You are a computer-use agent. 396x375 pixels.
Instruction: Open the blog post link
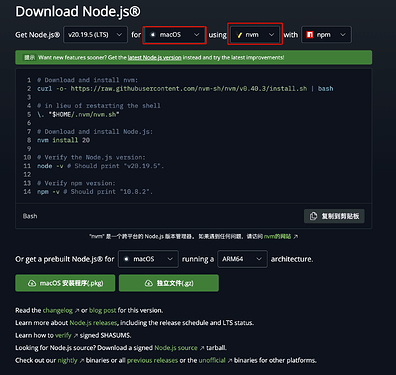(x=103, y=310)
